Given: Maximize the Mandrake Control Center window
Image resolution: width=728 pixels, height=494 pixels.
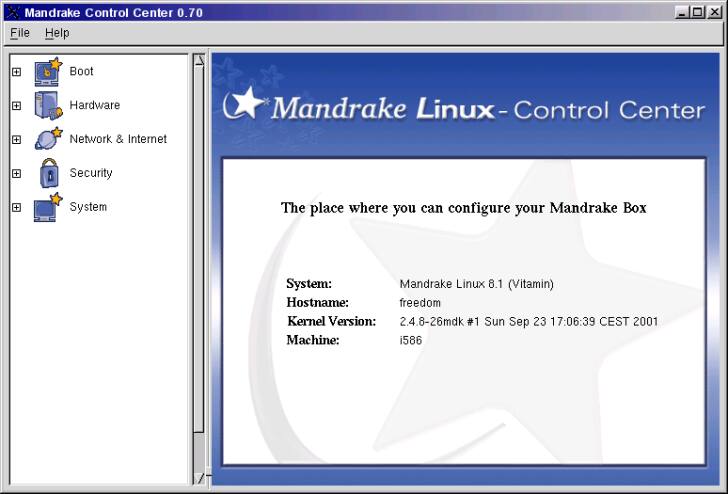Looking at the screenshot, I should (x=698, y=13).
